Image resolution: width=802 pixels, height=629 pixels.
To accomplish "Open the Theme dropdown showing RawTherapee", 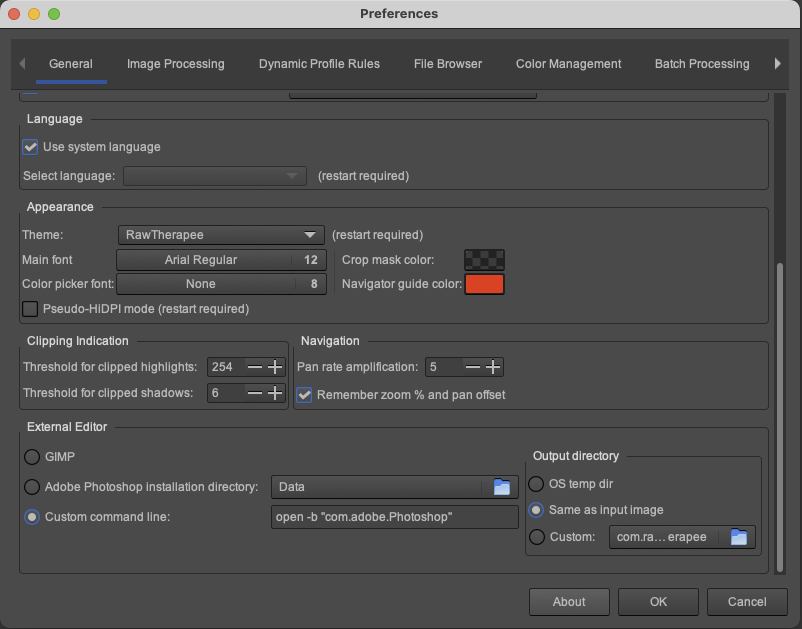I will (221, 235).
